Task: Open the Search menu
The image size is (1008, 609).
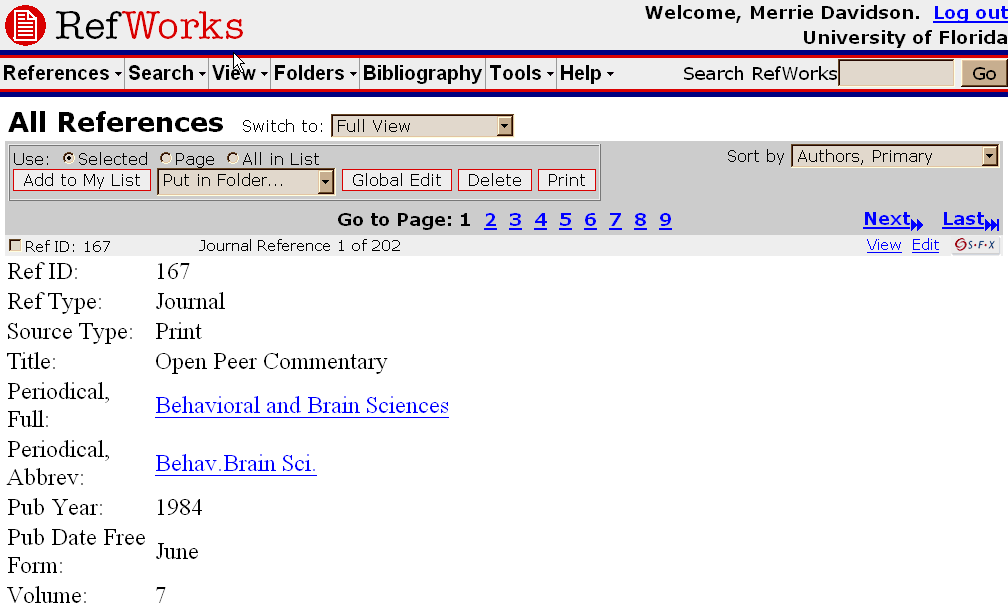Action: pyautogui.click(x=166, y=73)
